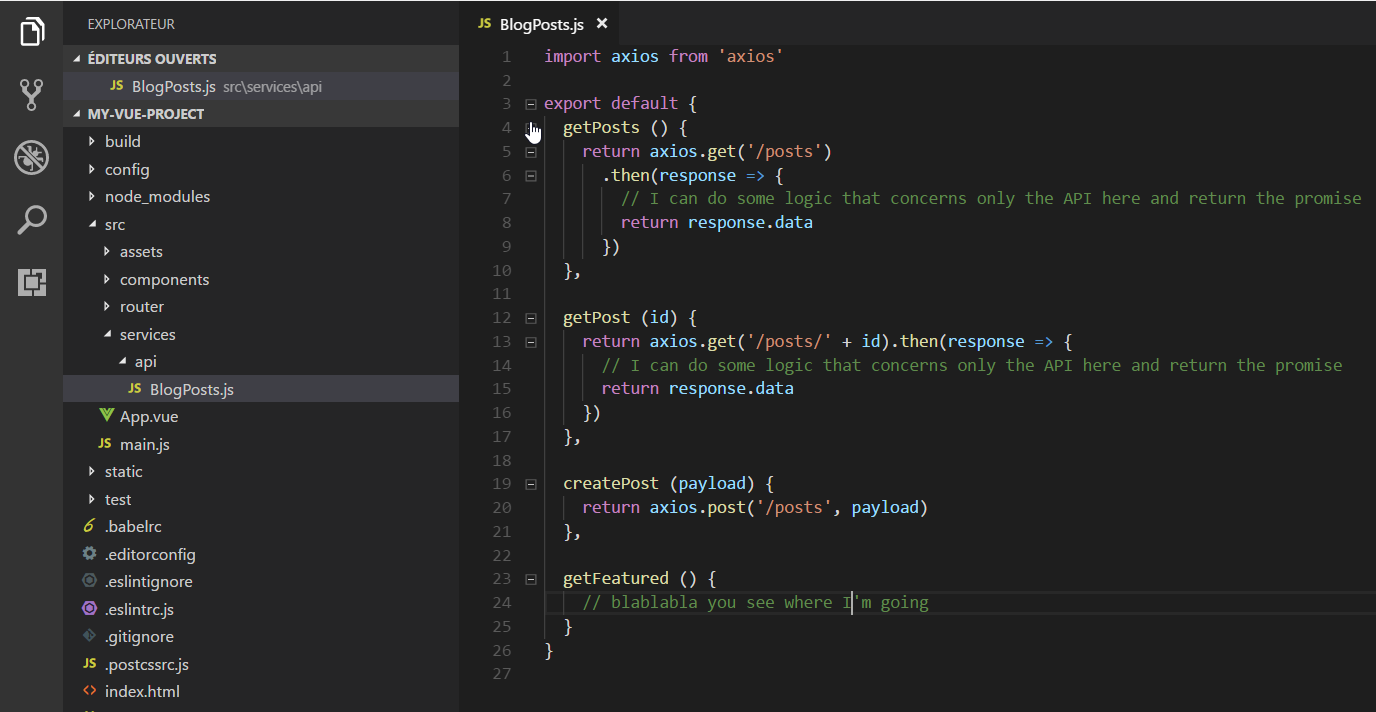This screenshot has height=712, width=1376.
Task: Click the gear icon next to .editorconfig
Action: click(x=88, y=554)
